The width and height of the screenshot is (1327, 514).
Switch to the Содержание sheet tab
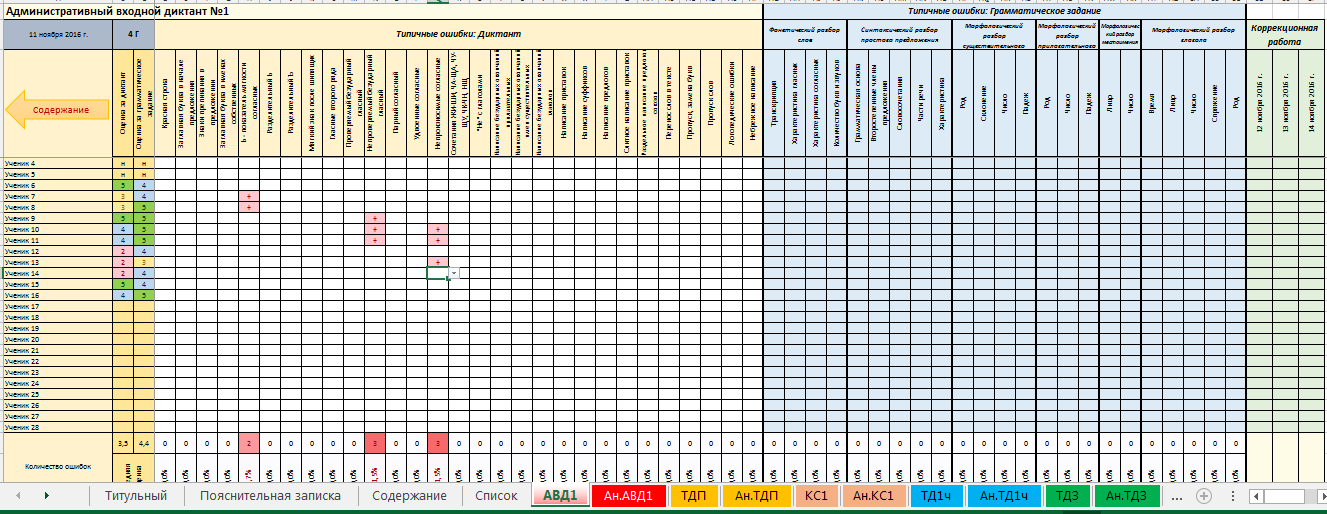coord(409,495)
